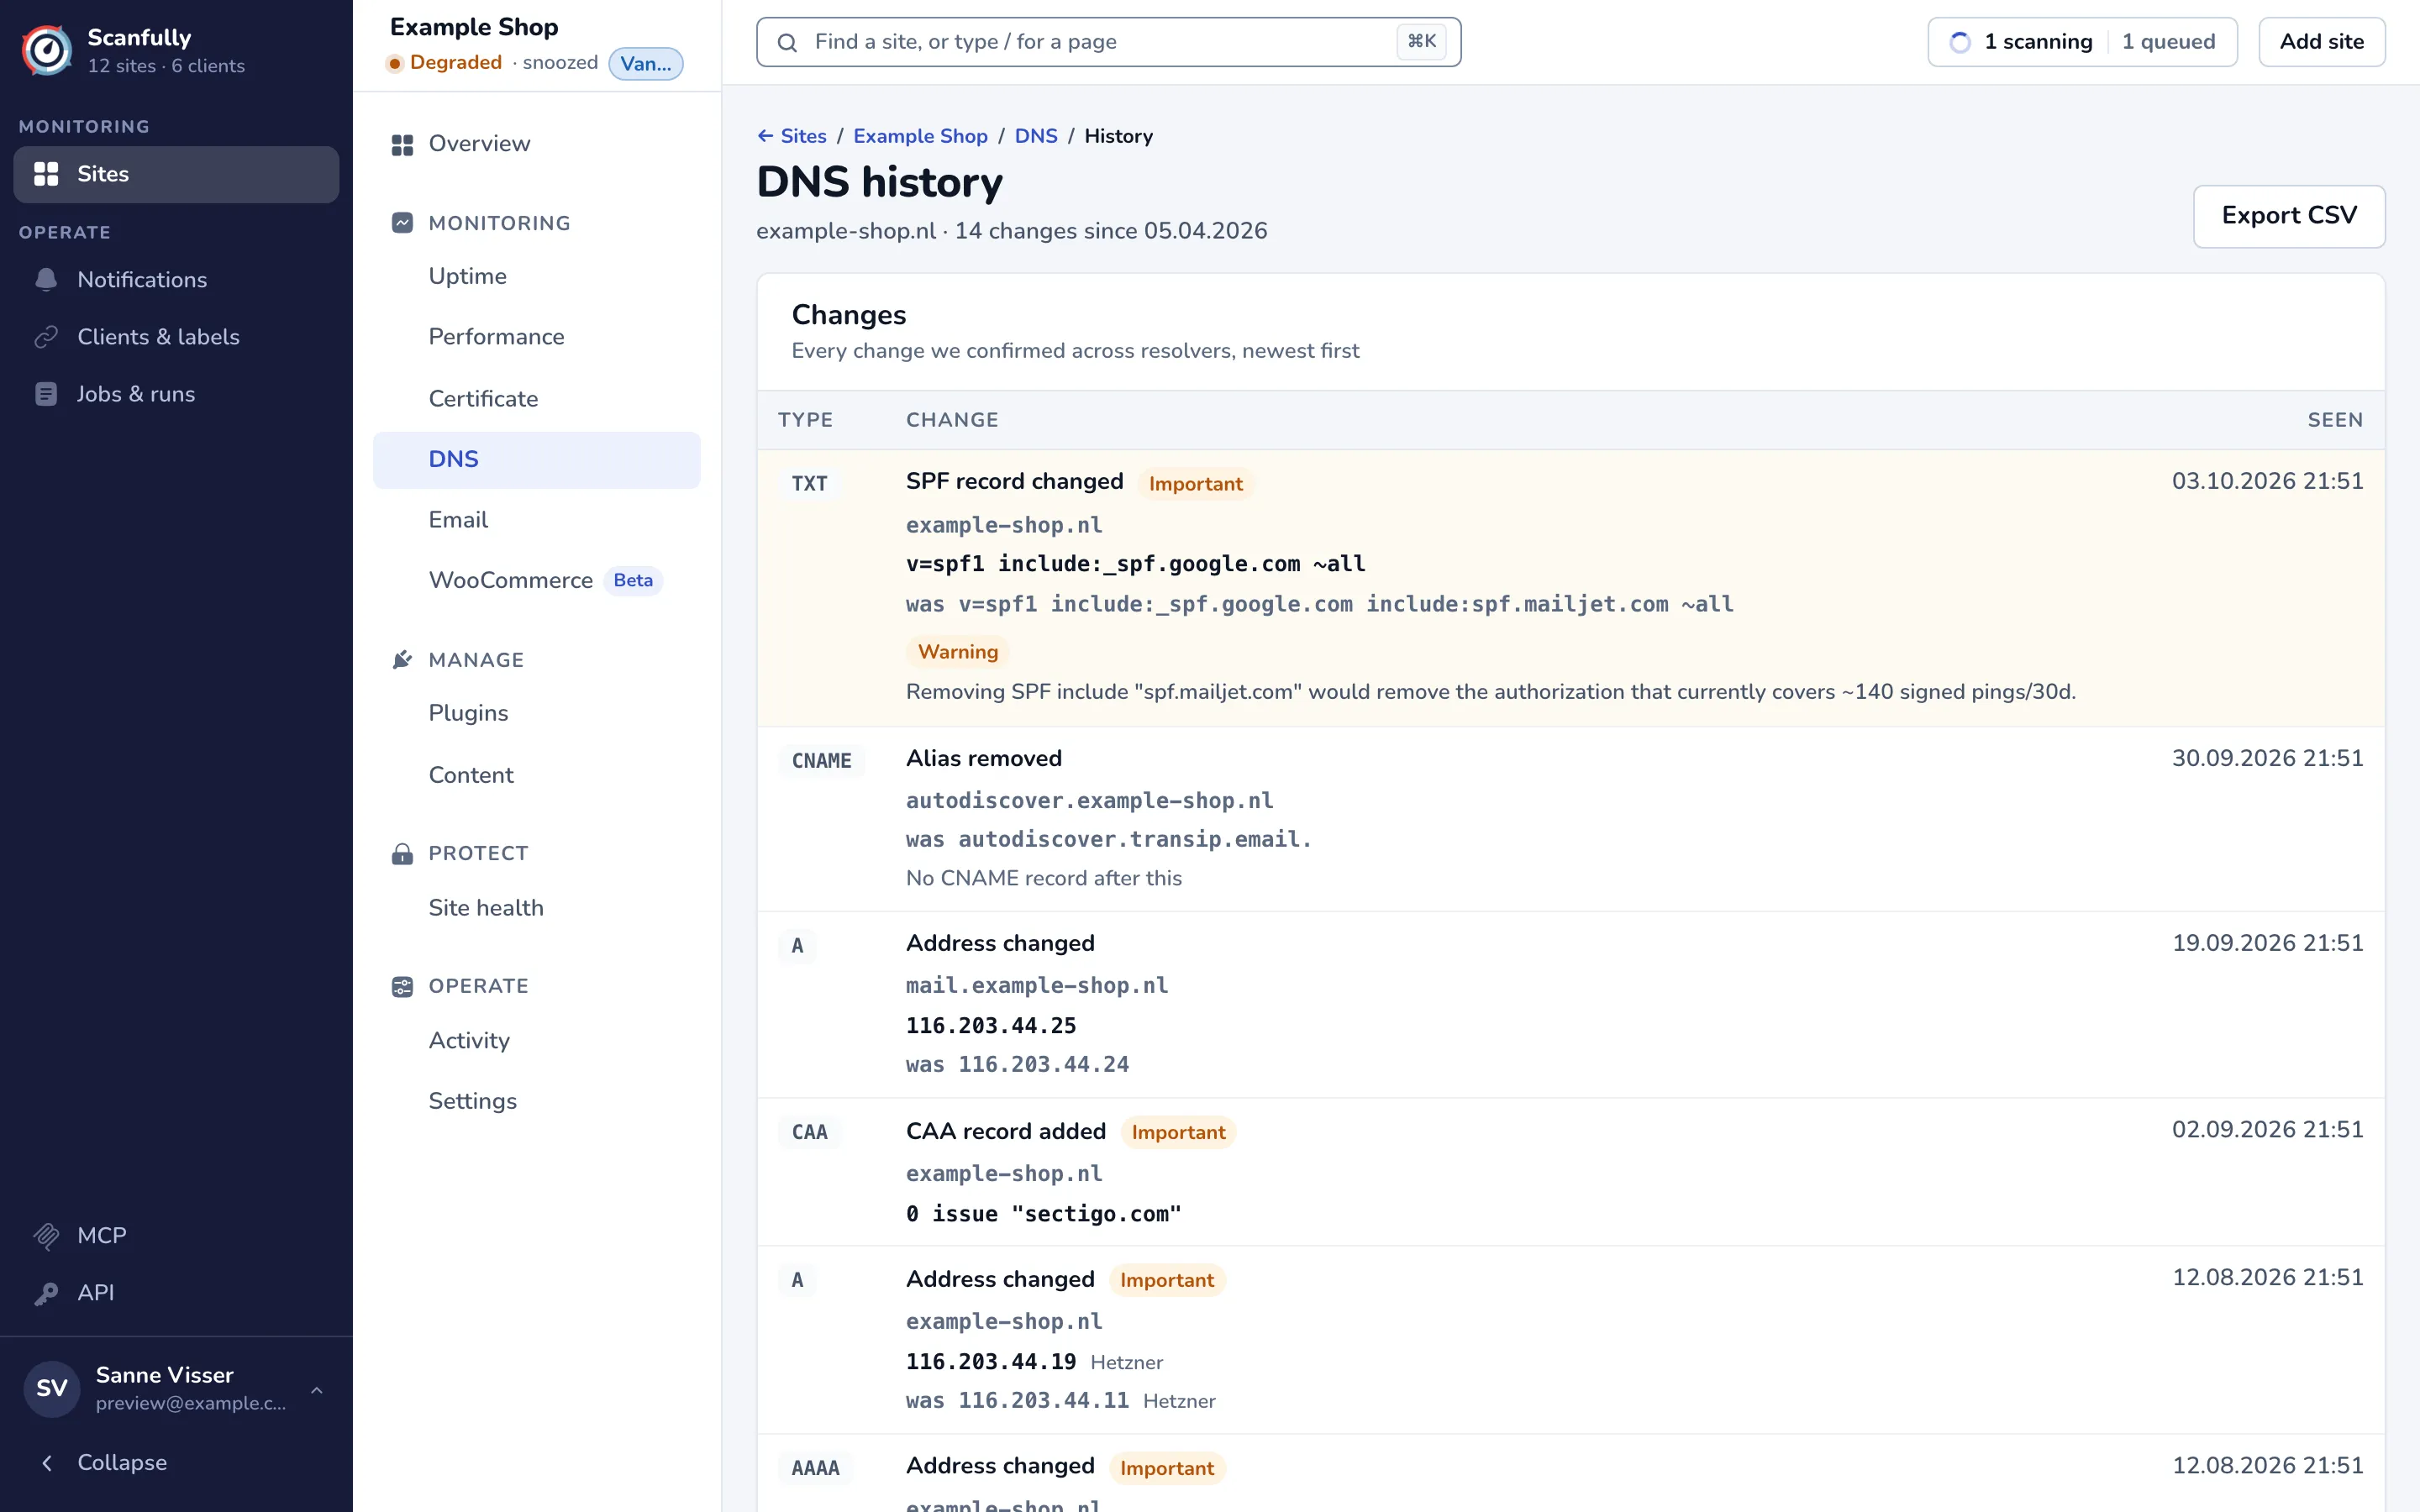Click the back arrow before Sites
This screenshot has width=2420, height=1512.
tap(765, 136)
